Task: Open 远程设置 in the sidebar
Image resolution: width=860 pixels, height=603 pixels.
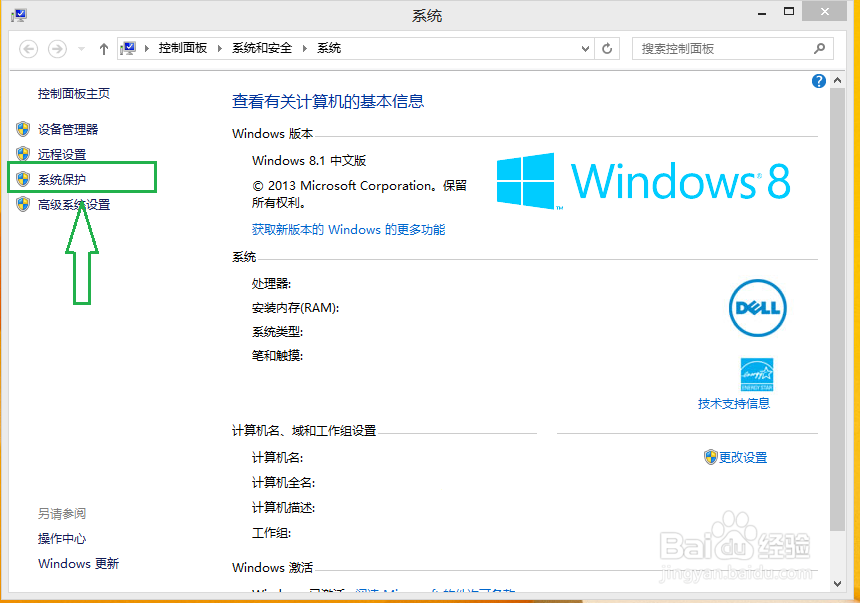Action: click(x=62, y=155)
